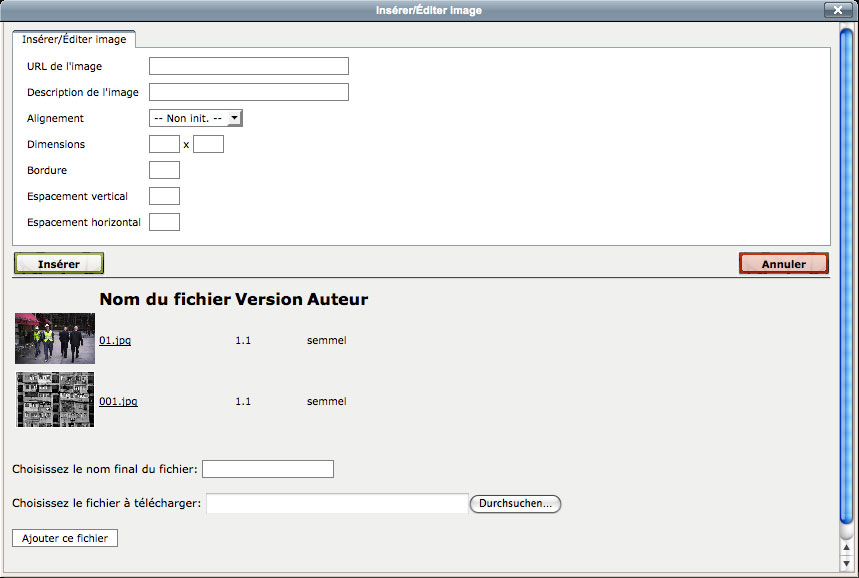This screenshot has height=578, width=859.
Task: Click the scrollbar down arrow
Action: pos(846,563)
